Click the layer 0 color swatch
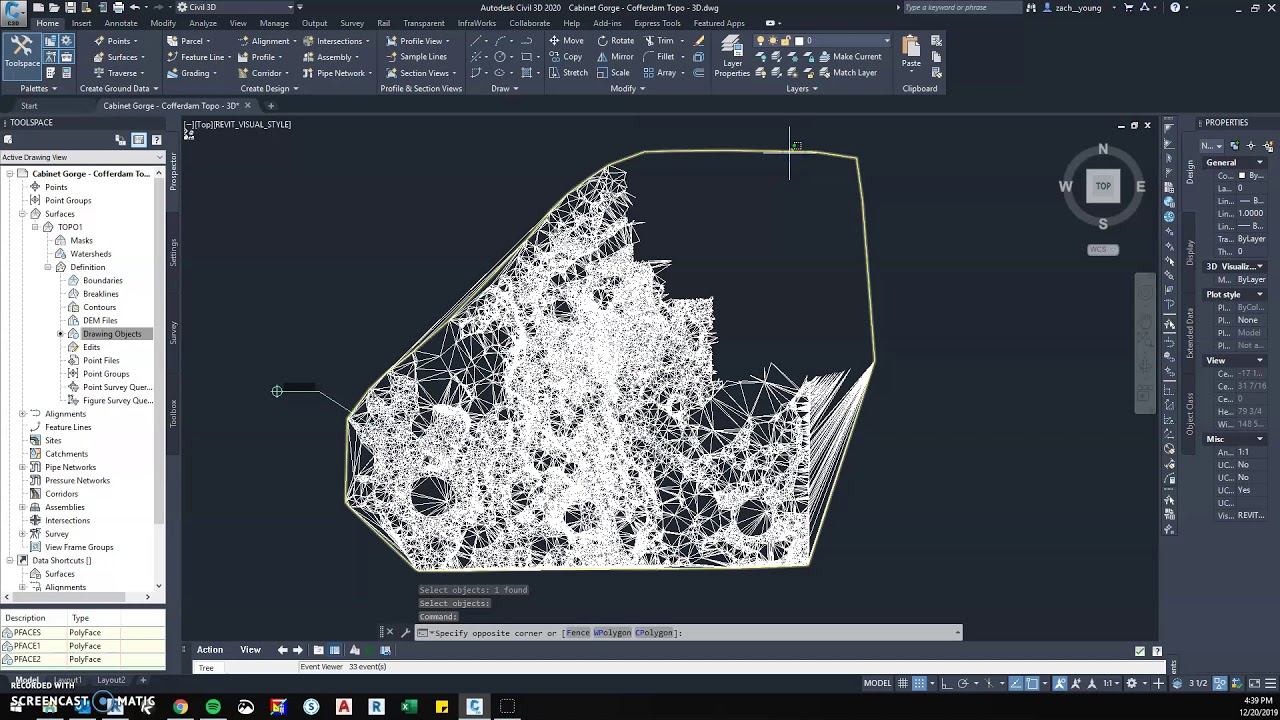1280x720 pixels. pos(798,41)
